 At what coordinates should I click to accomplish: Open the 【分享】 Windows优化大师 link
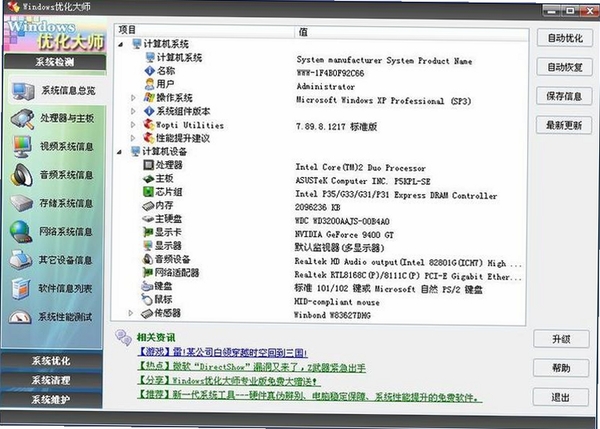point(228,381)
